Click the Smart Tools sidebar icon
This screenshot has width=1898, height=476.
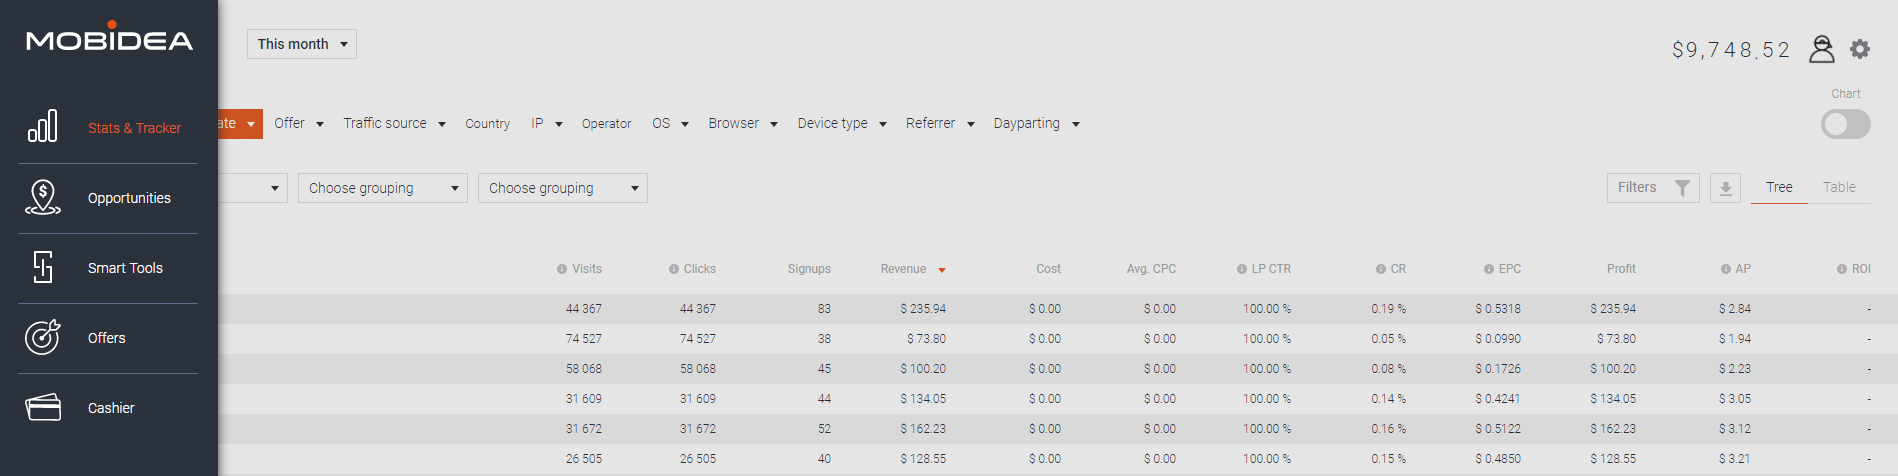click(43, 267)
